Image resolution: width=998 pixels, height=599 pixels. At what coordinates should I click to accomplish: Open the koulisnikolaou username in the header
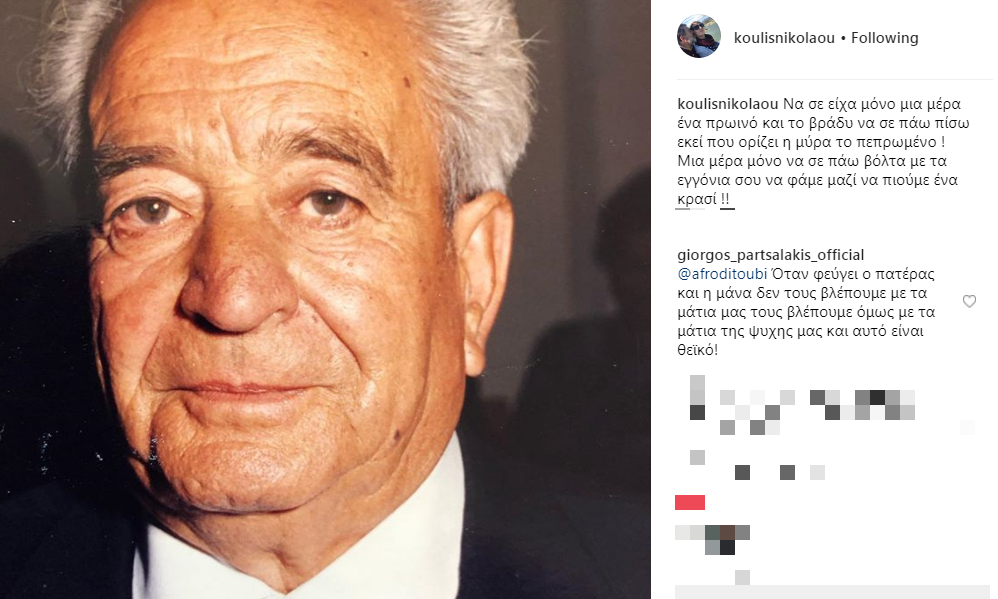(784, 38)
